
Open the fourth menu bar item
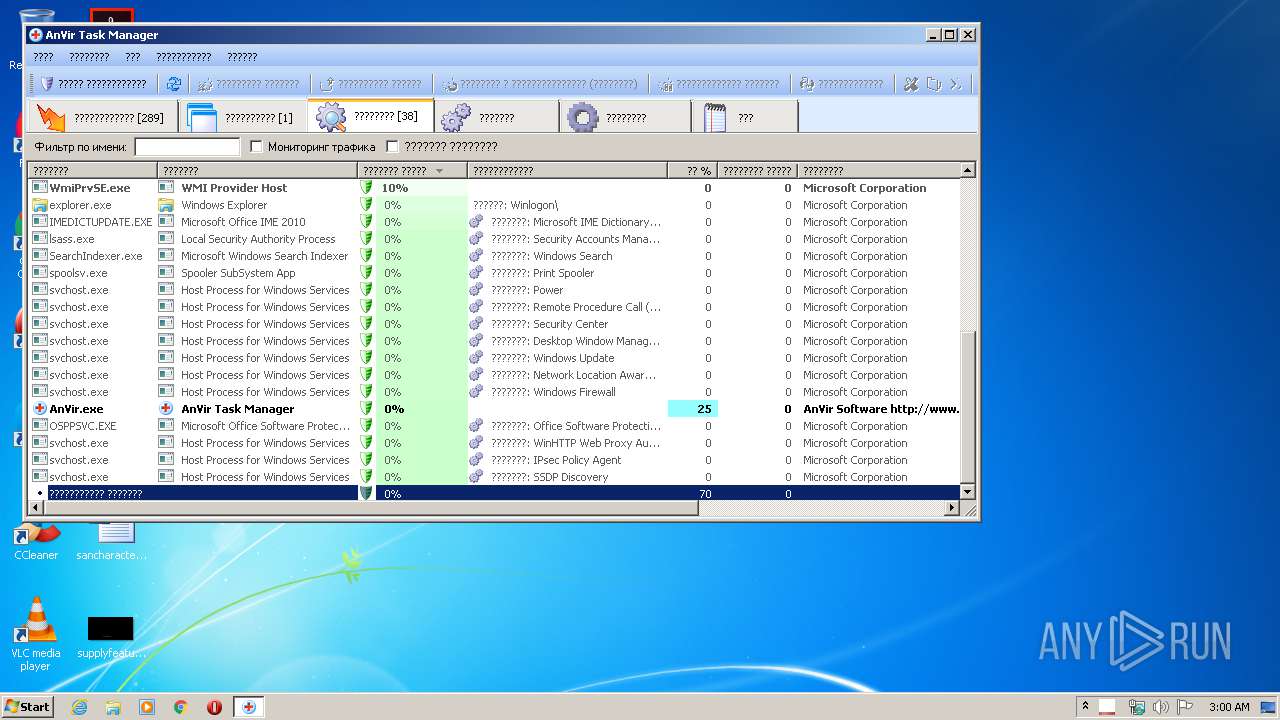point(183,57)
